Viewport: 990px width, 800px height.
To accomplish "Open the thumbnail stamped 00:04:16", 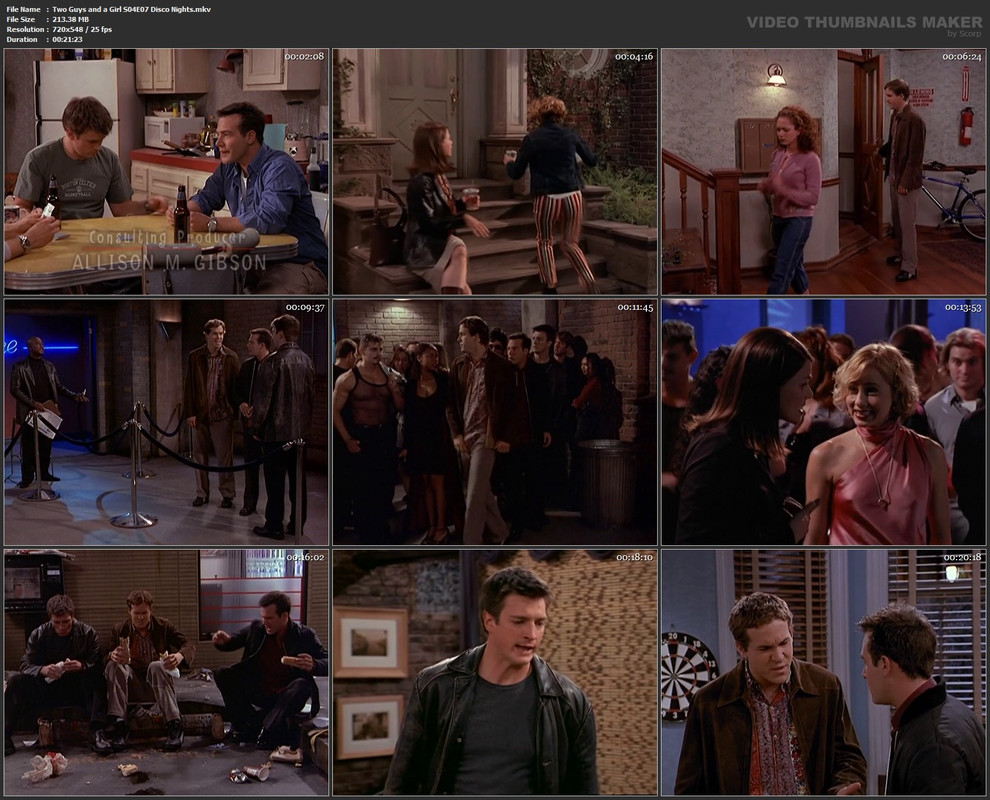I will coord(495,172).
